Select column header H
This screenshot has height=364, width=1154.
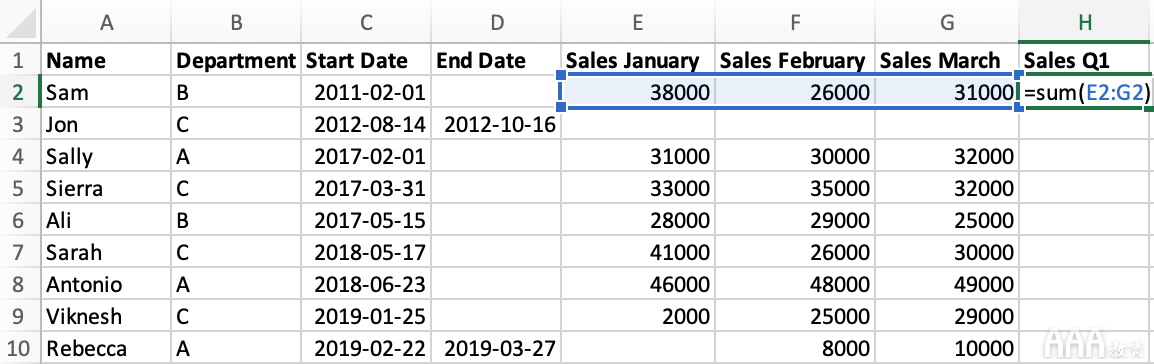(1086, 22)
